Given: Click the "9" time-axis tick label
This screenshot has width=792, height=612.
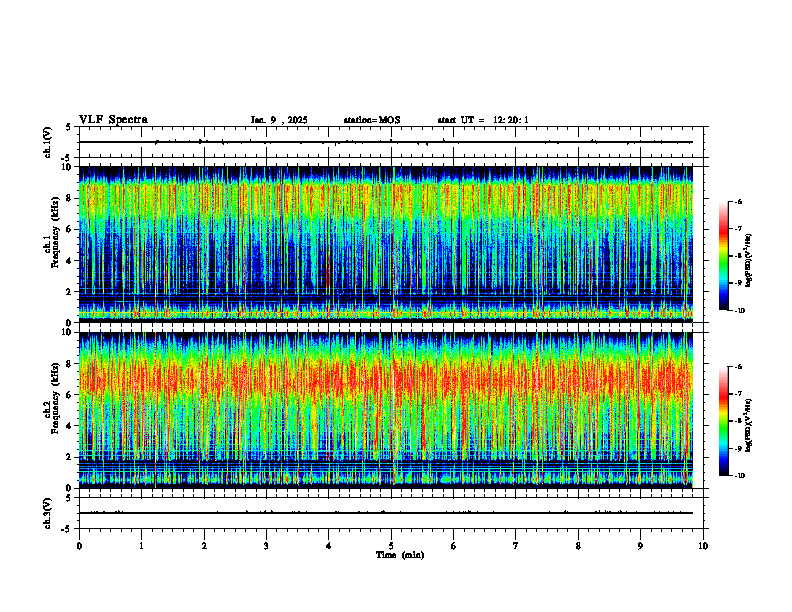Looking at the screenshot, I should tap(641, 546).
